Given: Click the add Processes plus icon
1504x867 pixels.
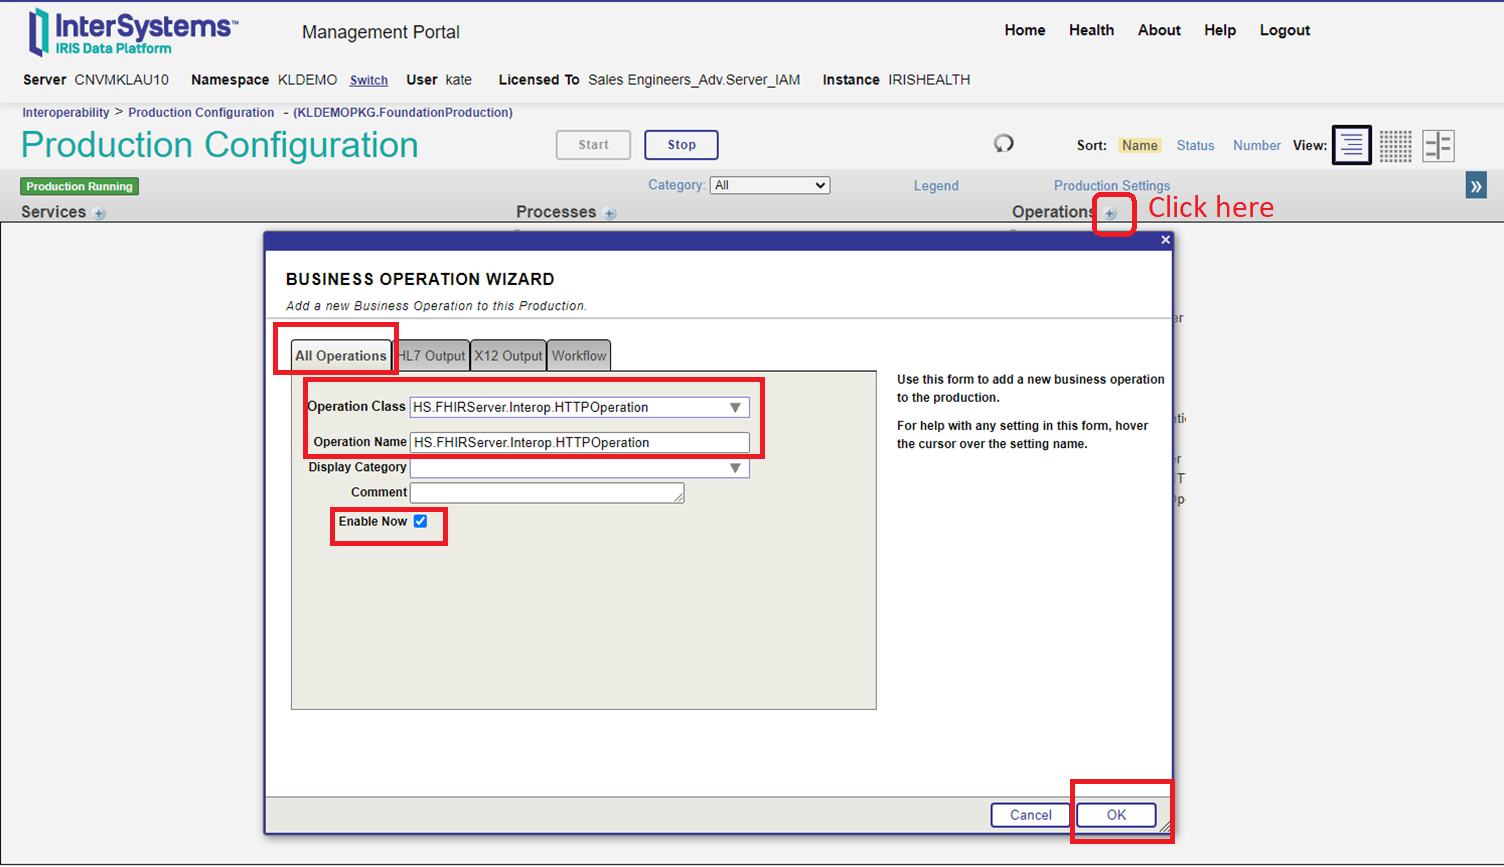Looking at the screenshot, I should 610,213.
